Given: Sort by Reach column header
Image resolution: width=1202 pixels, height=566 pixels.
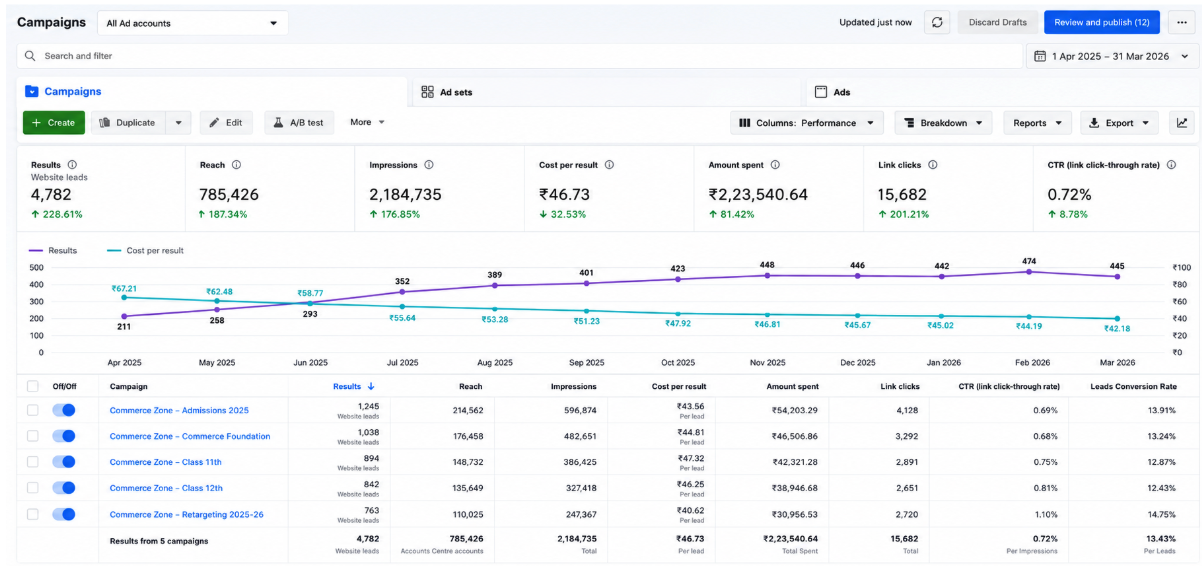Looking at the screenshot, I should [470, 386].
